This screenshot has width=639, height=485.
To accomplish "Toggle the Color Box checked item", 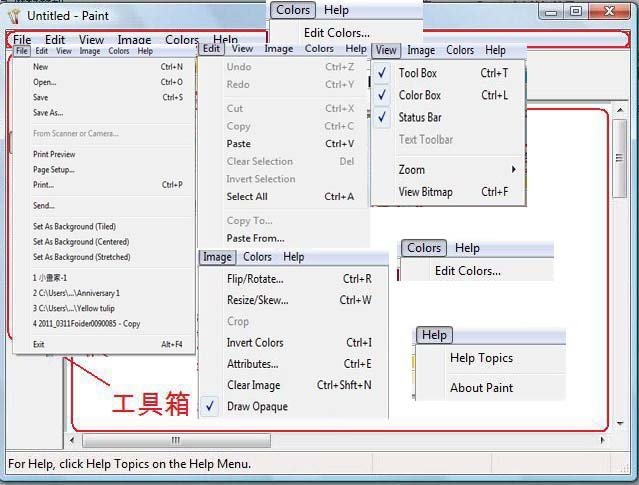I will (x=448, y=95).
